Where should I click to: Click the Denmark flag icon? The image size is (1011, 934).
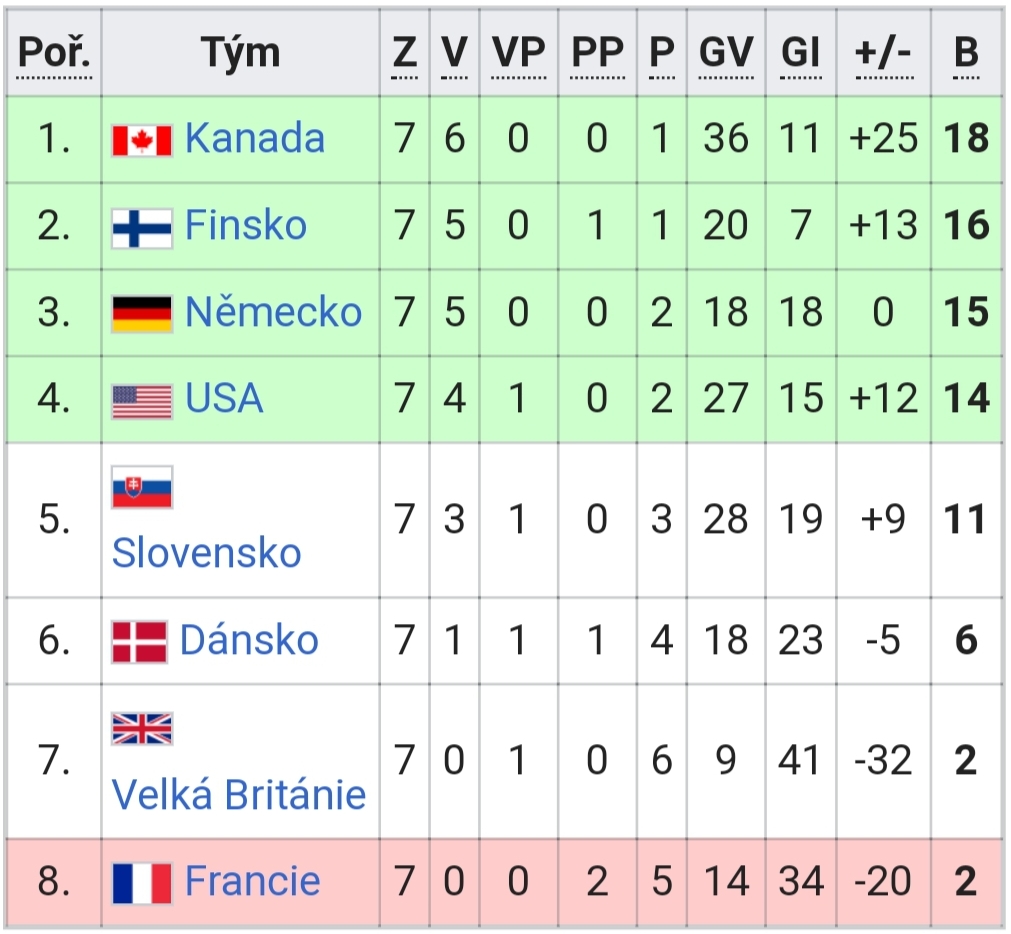(x=139, y=642)
